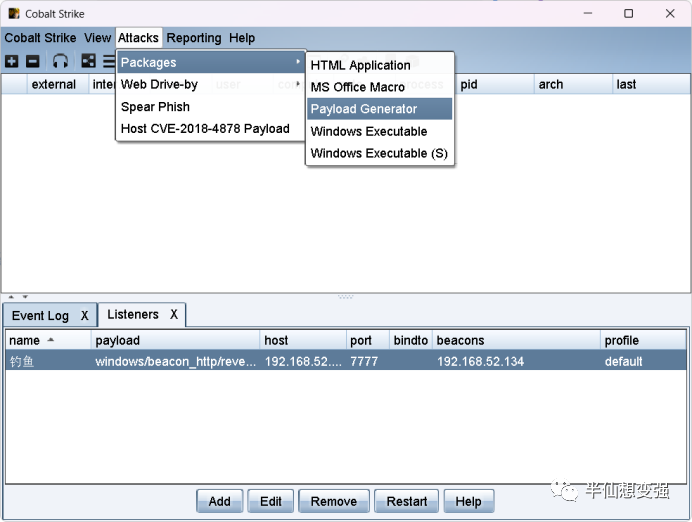Click the Remove listener button
Viewport: 692px width, 522px height.
[x=334, y=501]
